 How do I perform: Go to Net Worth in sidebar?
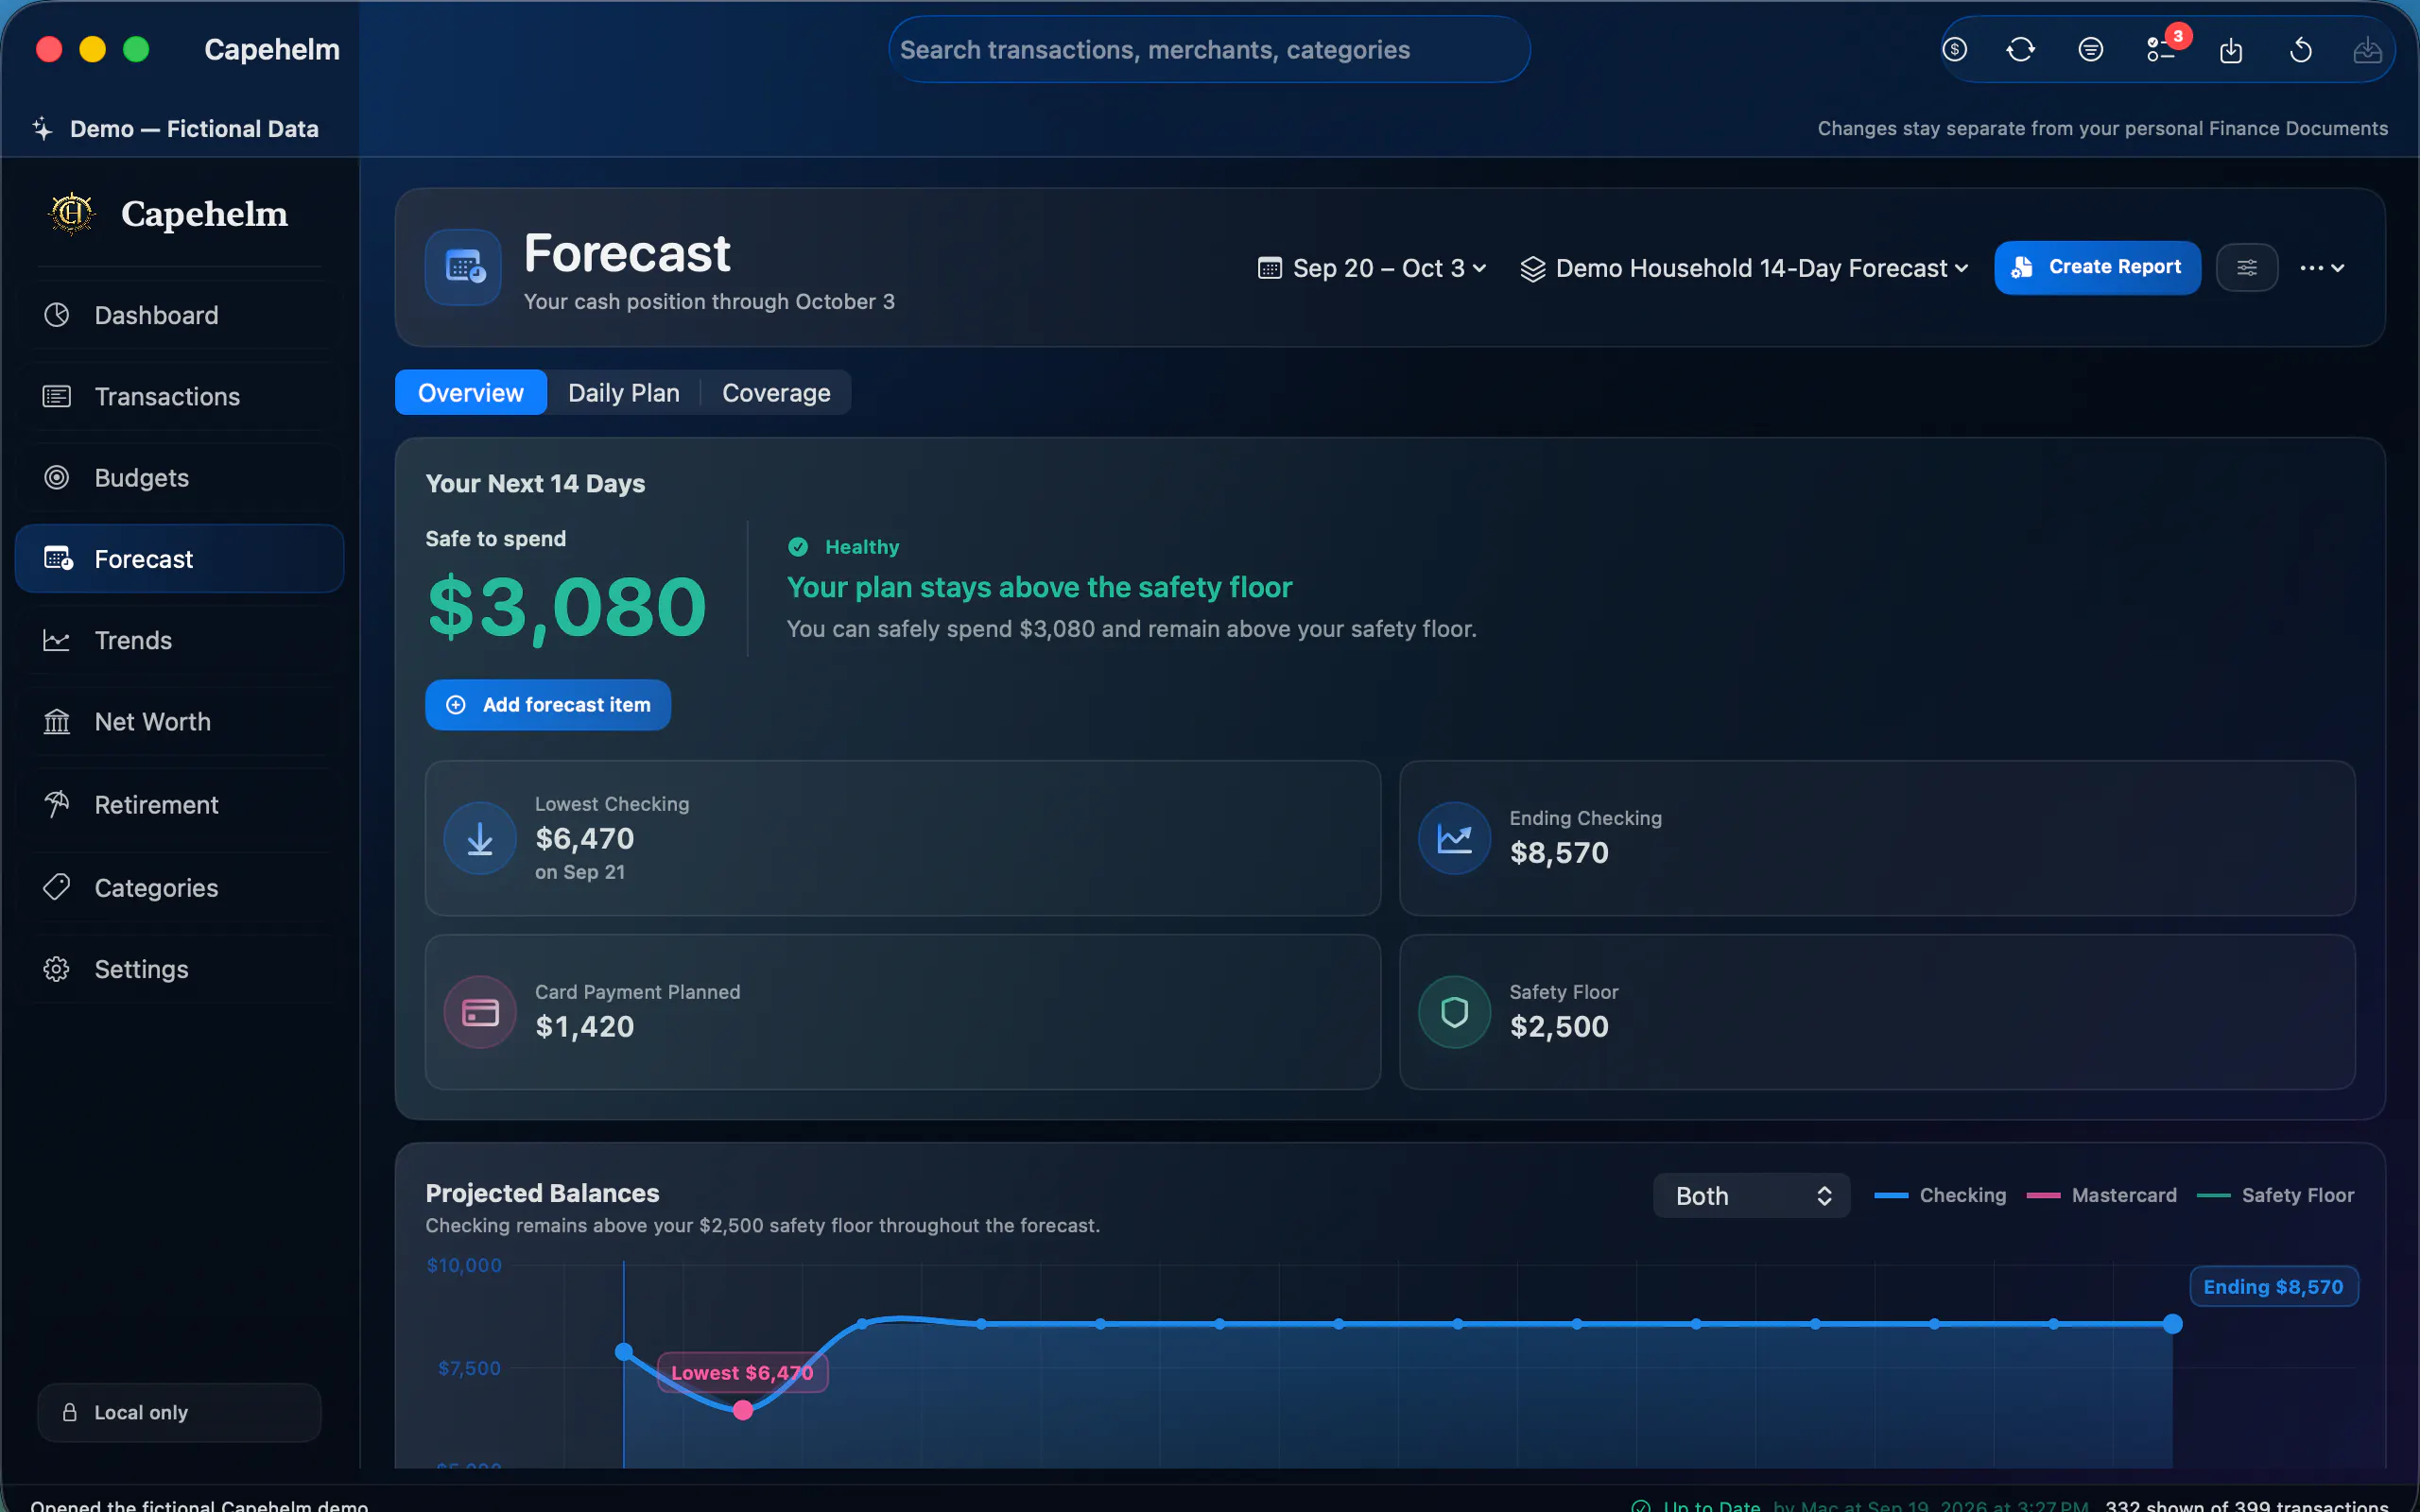click(180, 722)
